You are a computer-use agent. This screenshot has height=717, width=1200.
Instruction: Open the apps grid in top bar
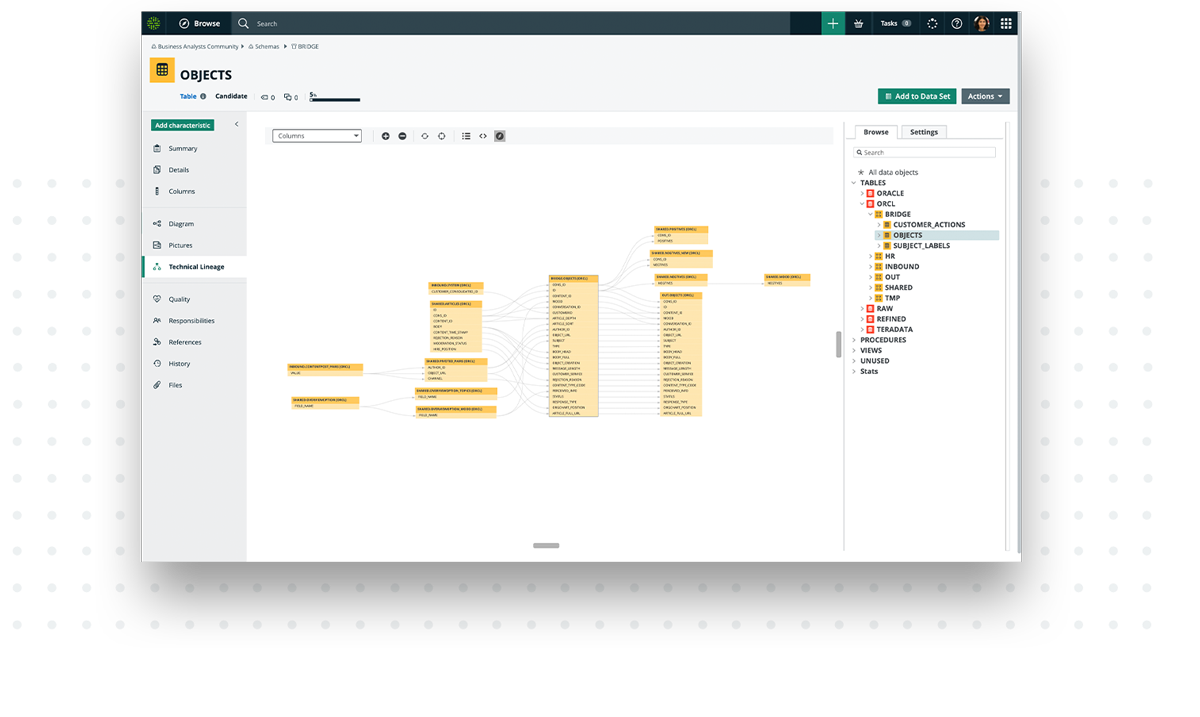tap(1004, 22)
